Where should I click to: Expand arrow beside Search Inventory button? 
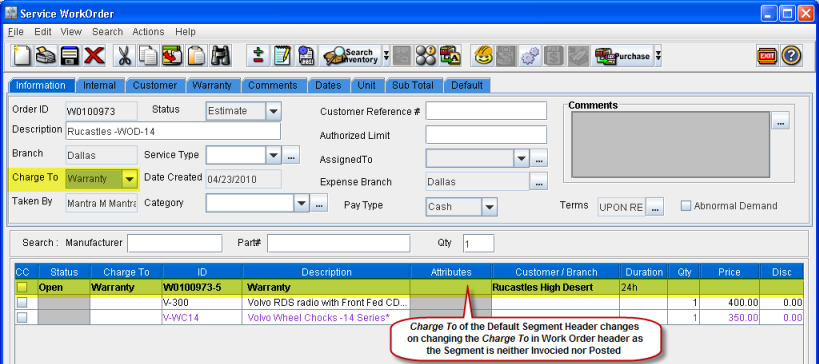[387, 55]
